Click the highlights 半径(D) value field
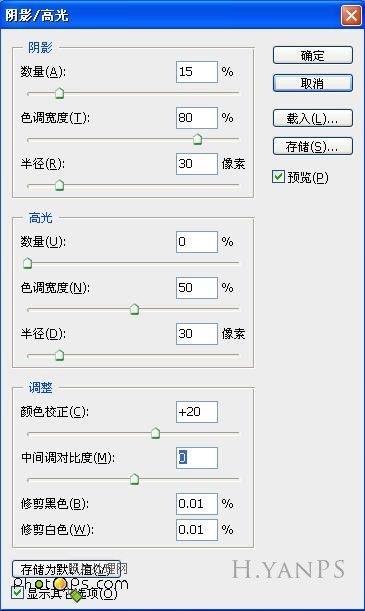This screenshot has width=365, height=611. pos(197,334)
